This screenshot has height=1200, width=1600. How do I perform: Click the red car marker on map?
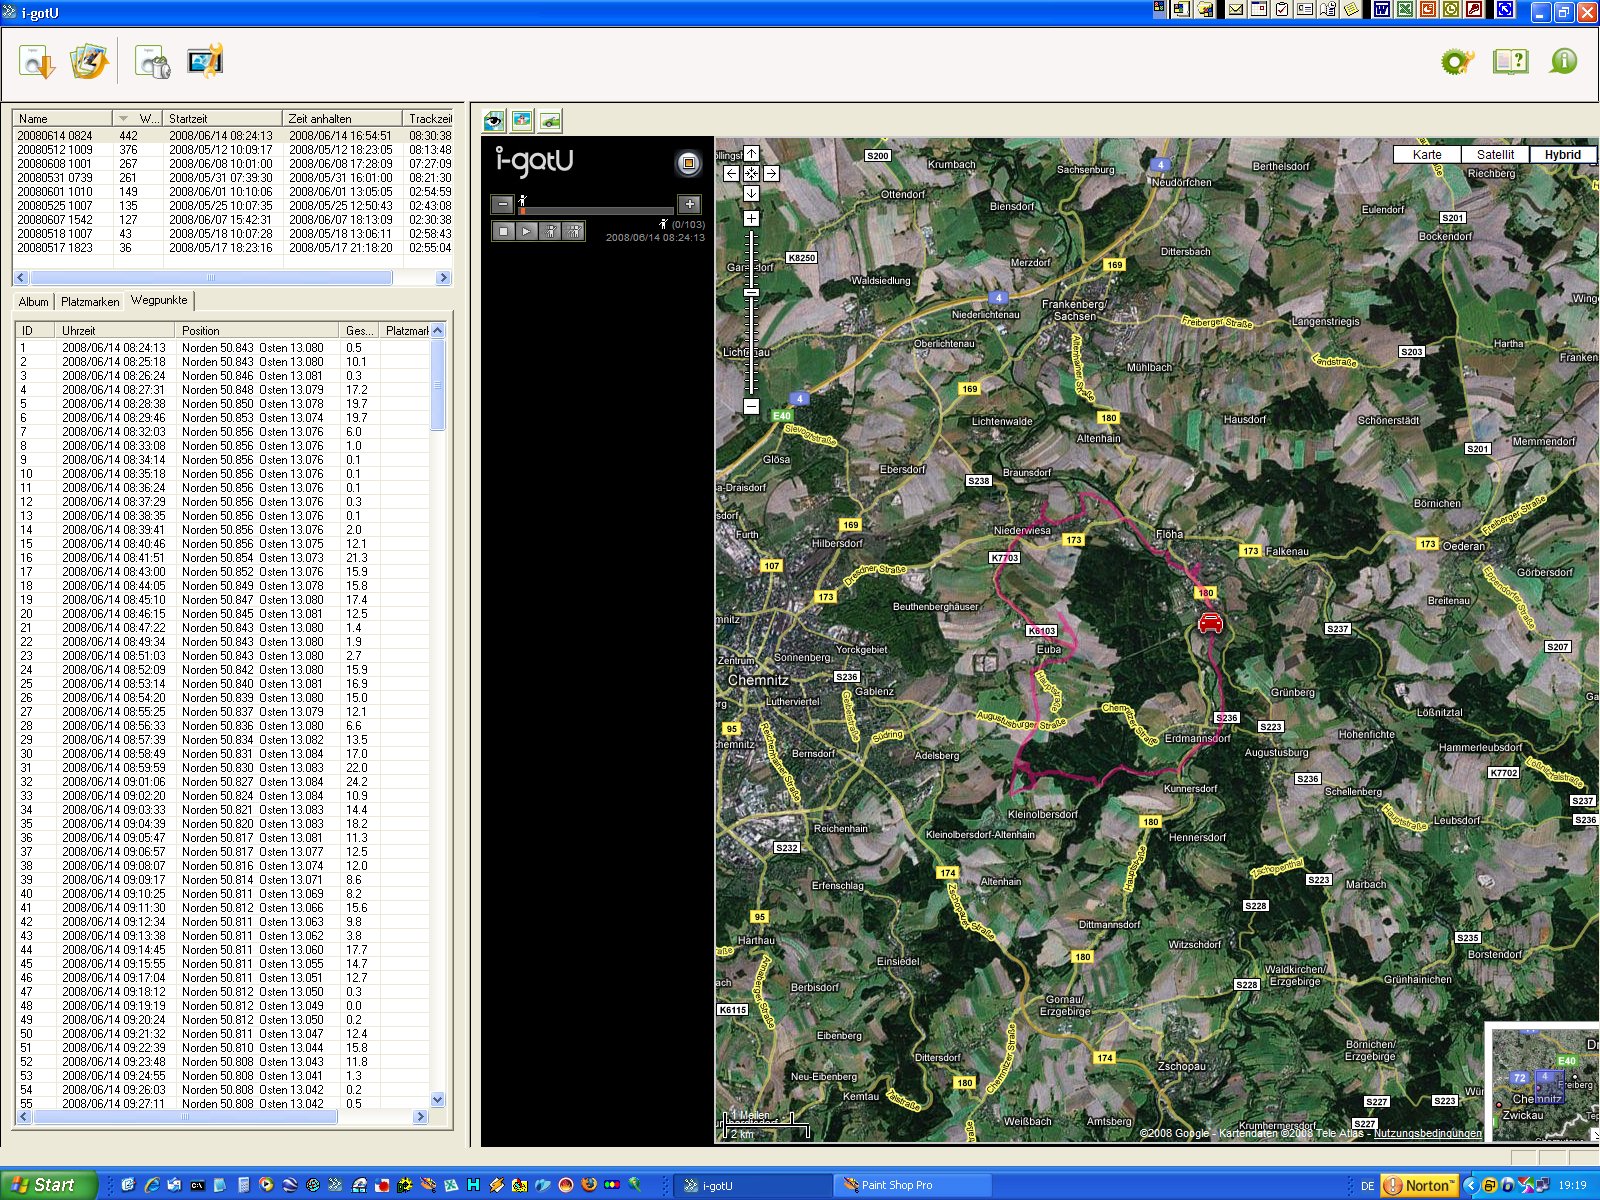(1210, 623)
